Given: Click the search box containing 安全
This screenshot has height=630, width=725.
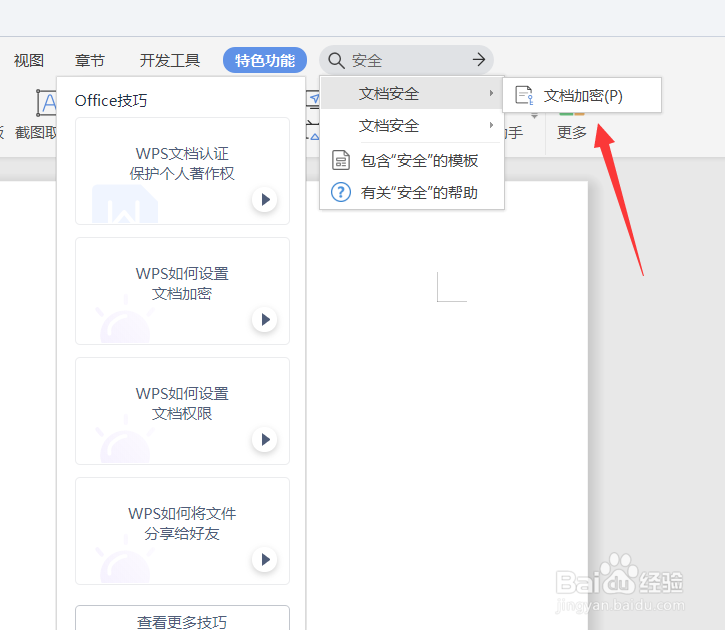Looking at the screenshot, I should pyautogui.click(x=406, y=60).
